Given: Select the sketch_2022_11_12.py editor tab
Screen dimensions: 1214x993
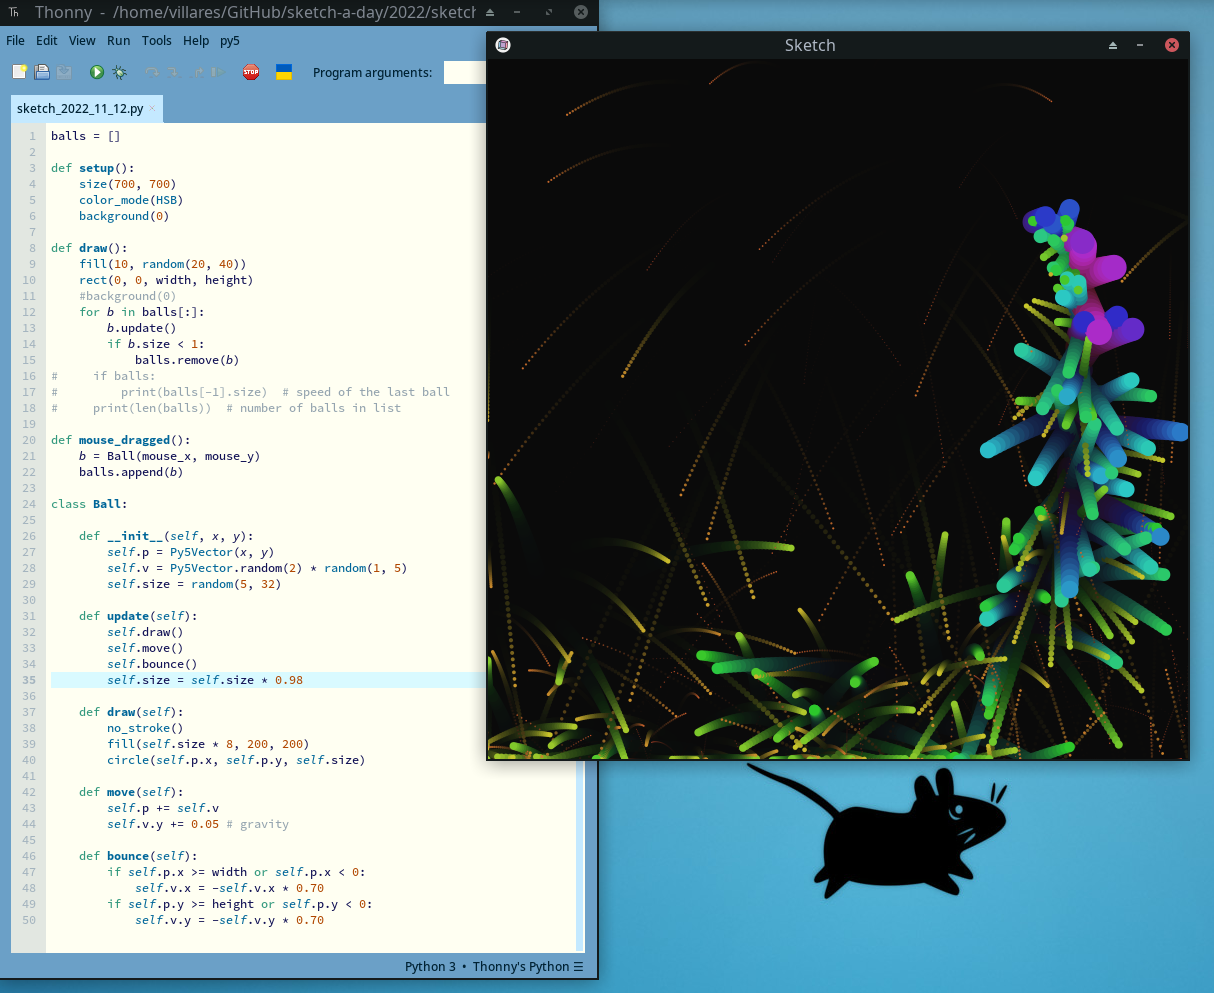Looking at the screenshot, I should click(x=80, y=109).
